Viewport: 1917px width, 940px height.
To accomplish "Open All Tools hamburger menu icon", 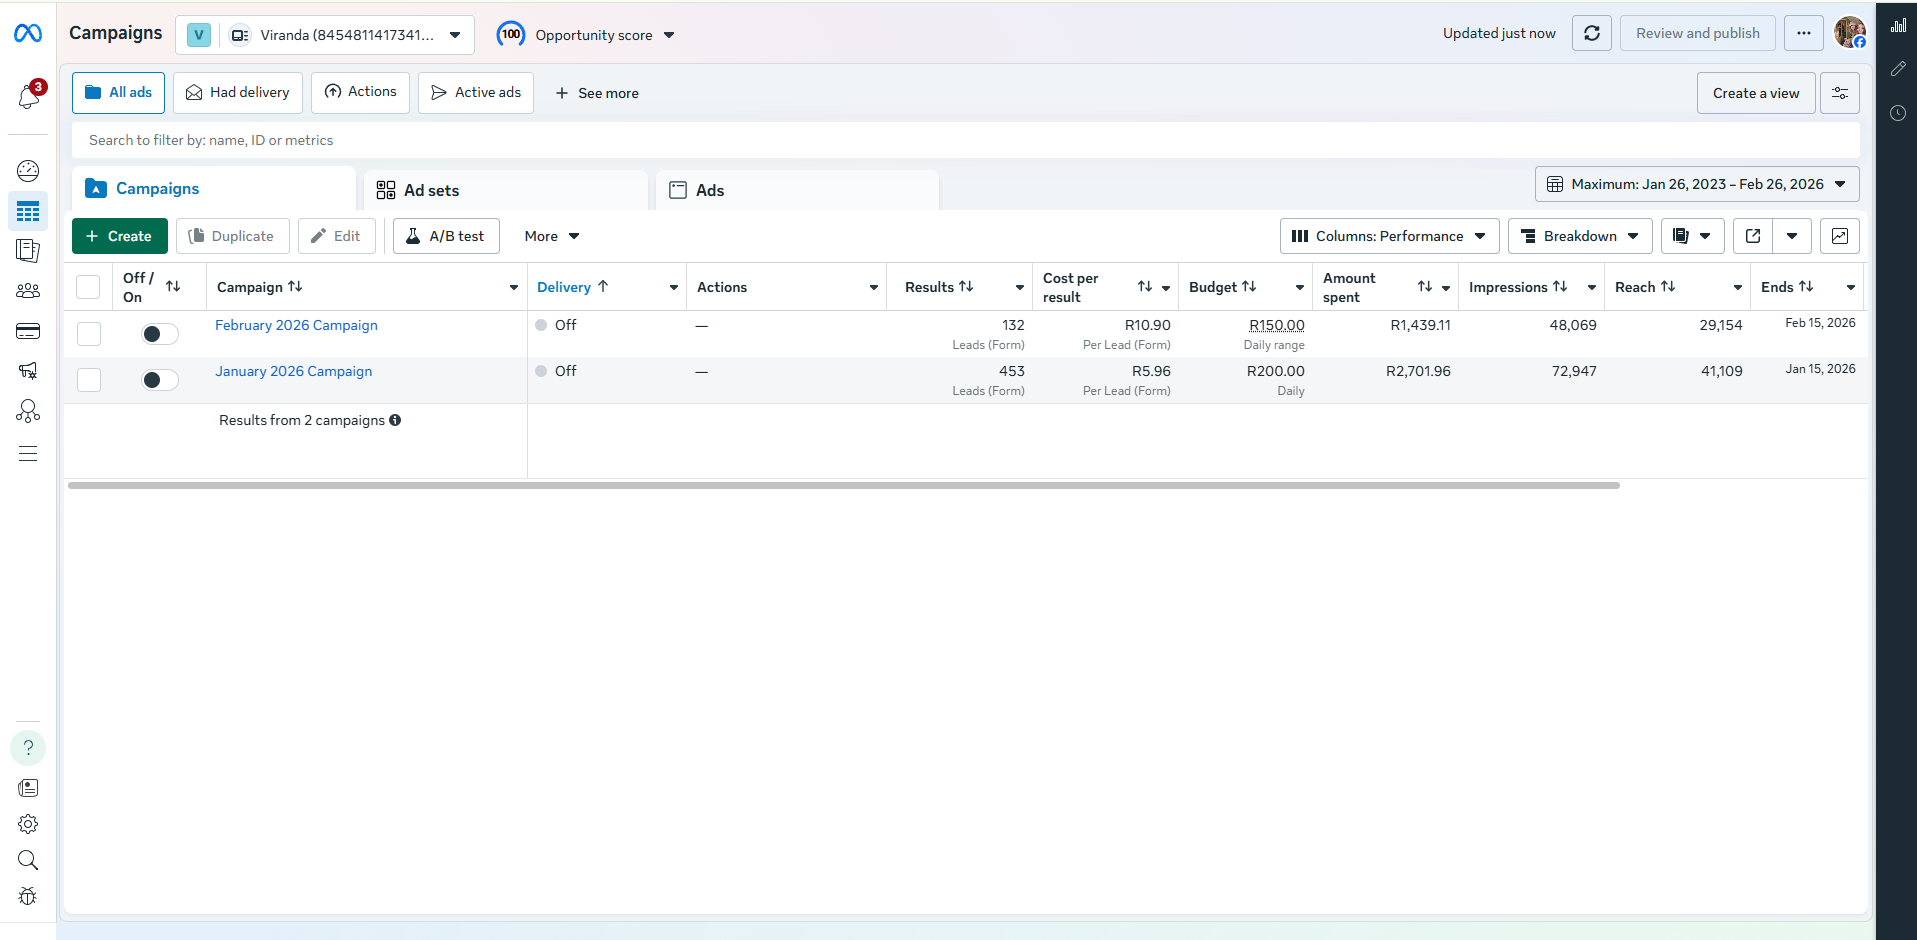I will (x=28, y=453).
